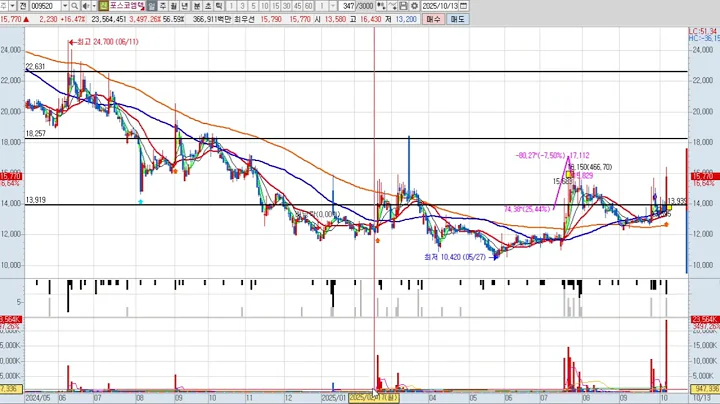Click the green 신 badge icon
Image resolution: width=720 pixels, height=404 pixels.
[x=103, y=6]
